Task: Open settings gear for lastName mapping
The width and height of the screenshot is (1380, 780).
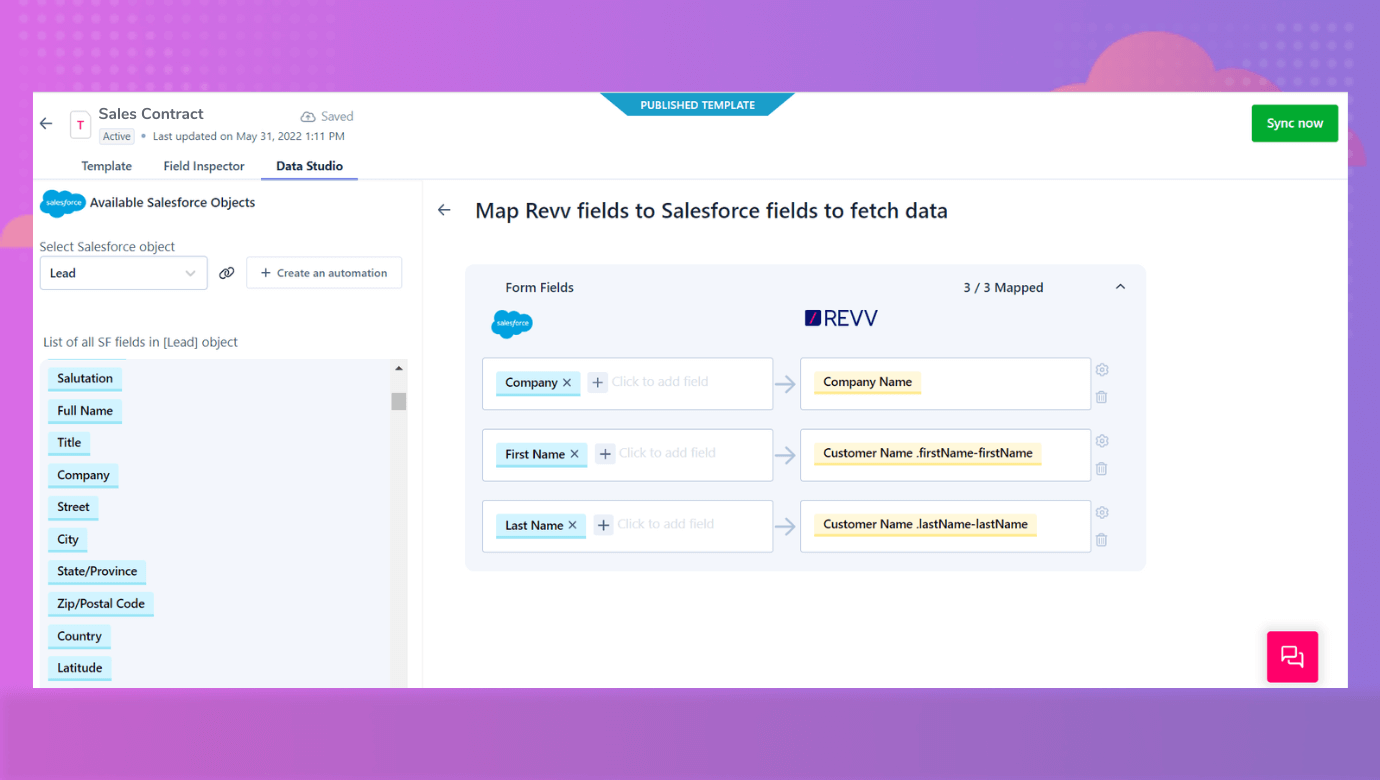Action: coord(1102,512)
